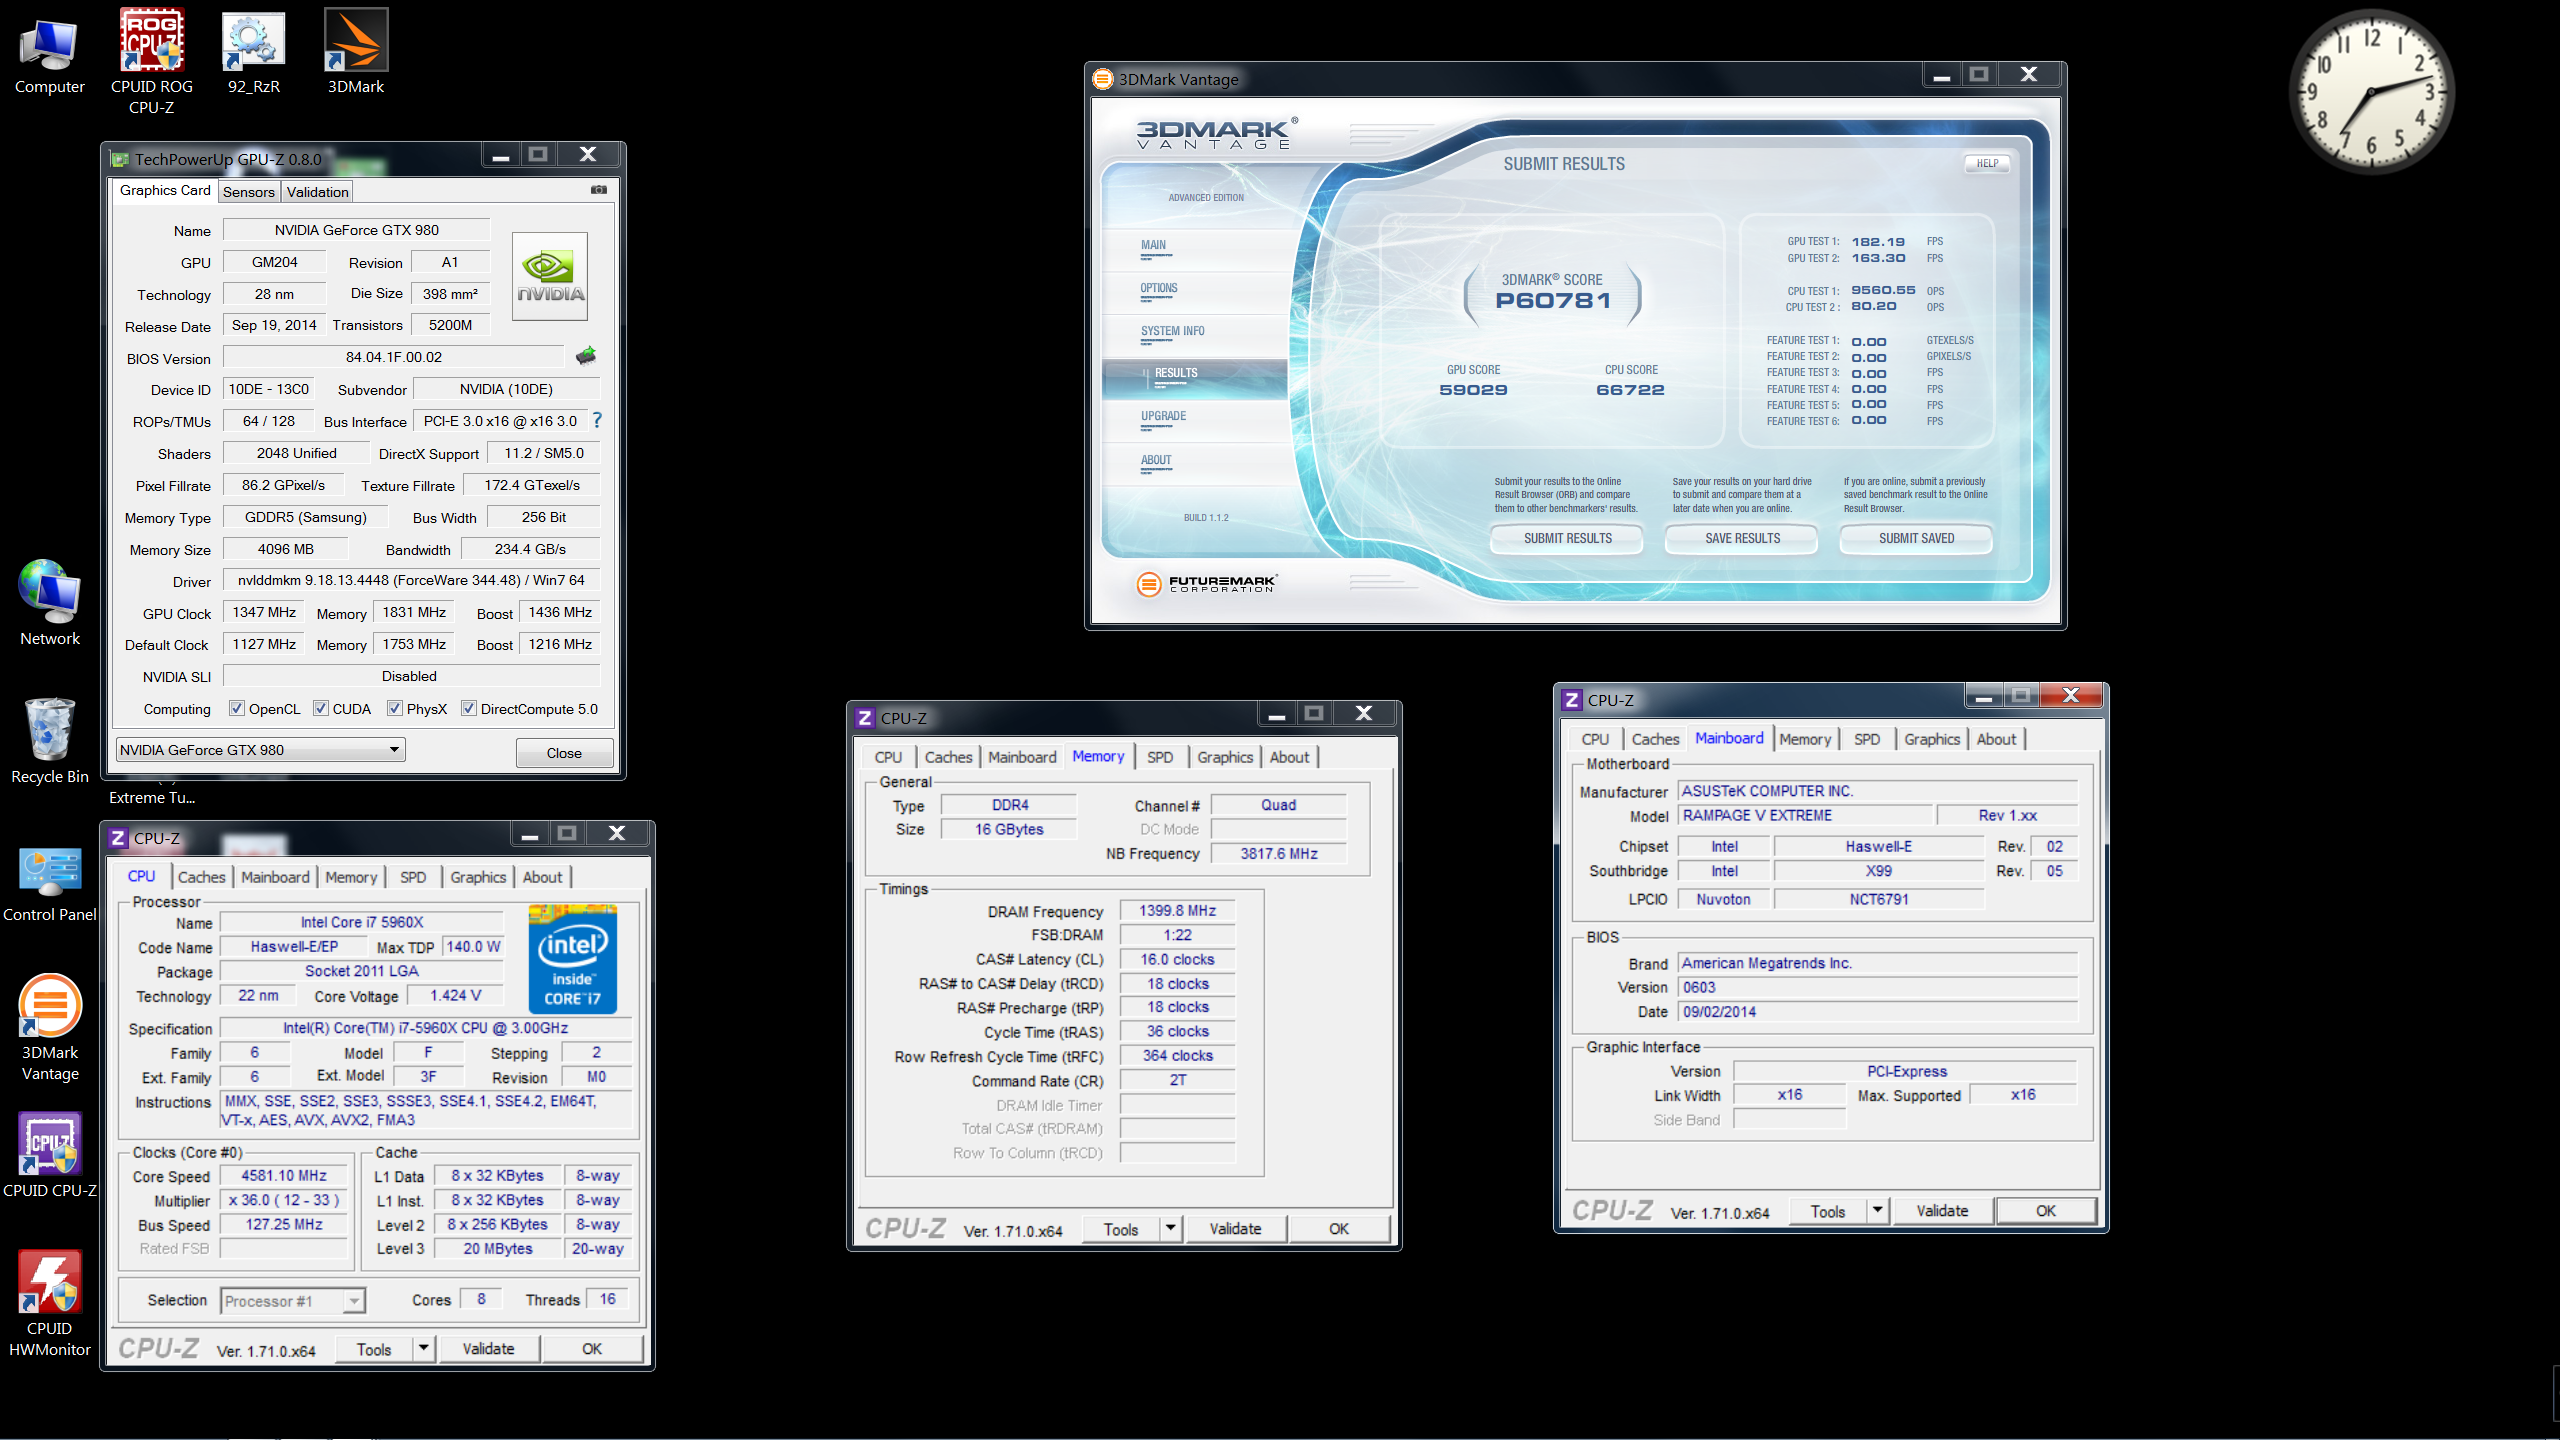Click OK in CPU-Z Mainboard window
This screenshot has height=1440, width=2560.
(x=2045, y=1211)
